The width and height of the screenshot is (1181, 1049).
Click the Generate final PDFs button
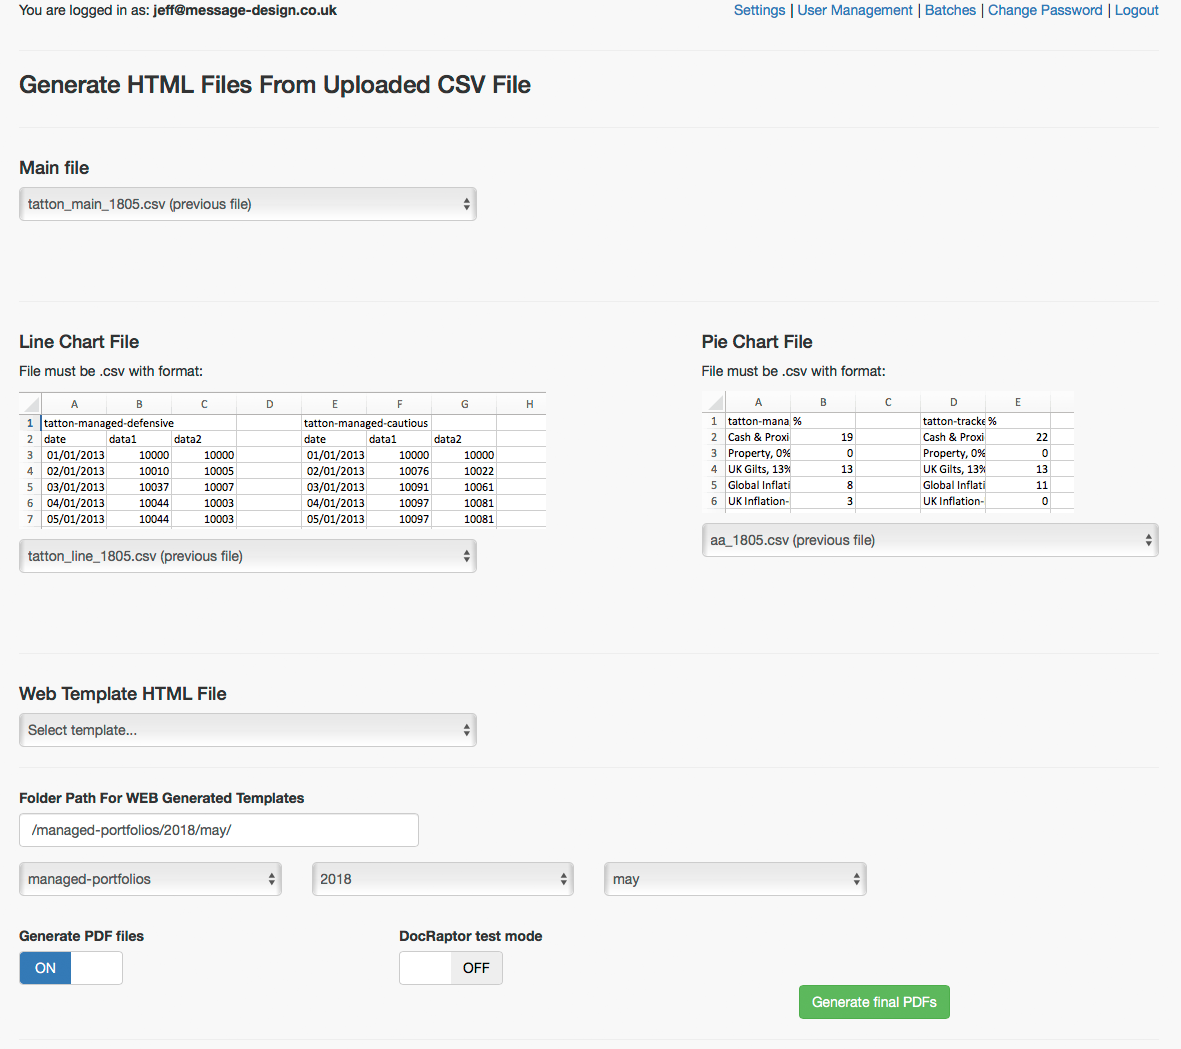(874, 1002)
